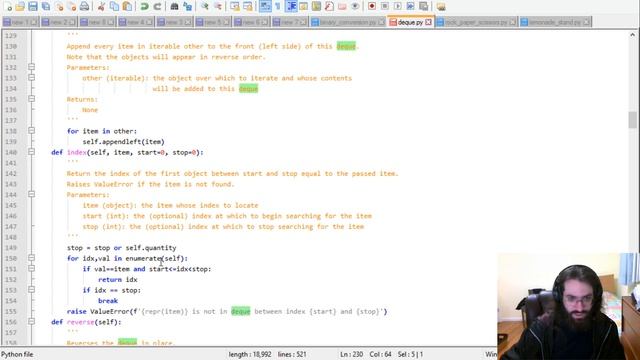Click 'length : 18,992' in the status bar
The width and height of the screenshot is (640, 360).
pos(250,354)
